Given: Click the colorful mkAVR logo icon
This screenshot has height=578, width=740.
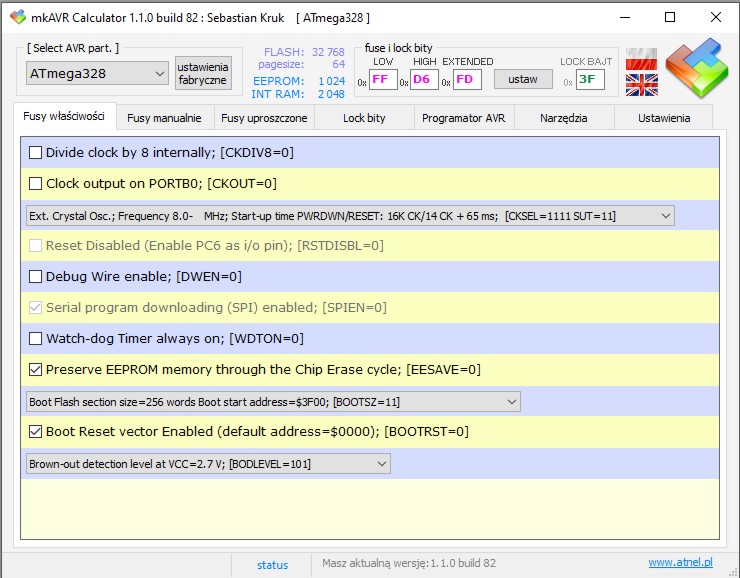Looking at the screenshot, I should 696,70.
